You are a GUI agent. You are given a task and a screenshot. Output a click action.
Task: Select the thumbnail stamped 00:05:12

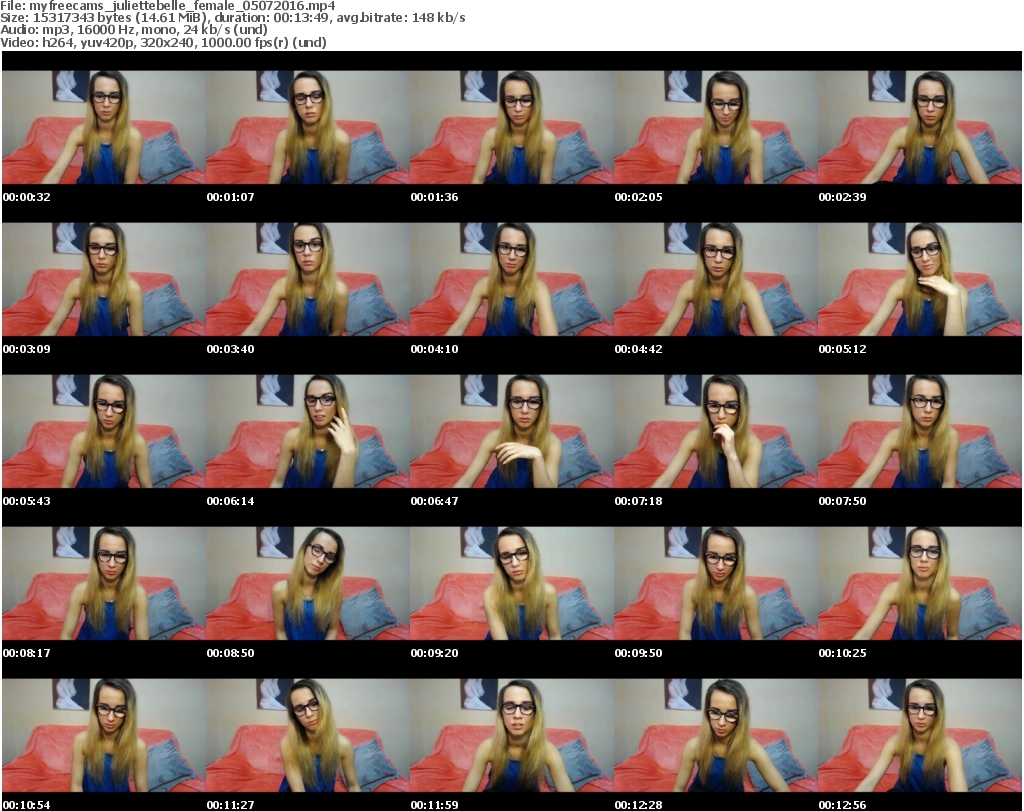click(920, 279)
